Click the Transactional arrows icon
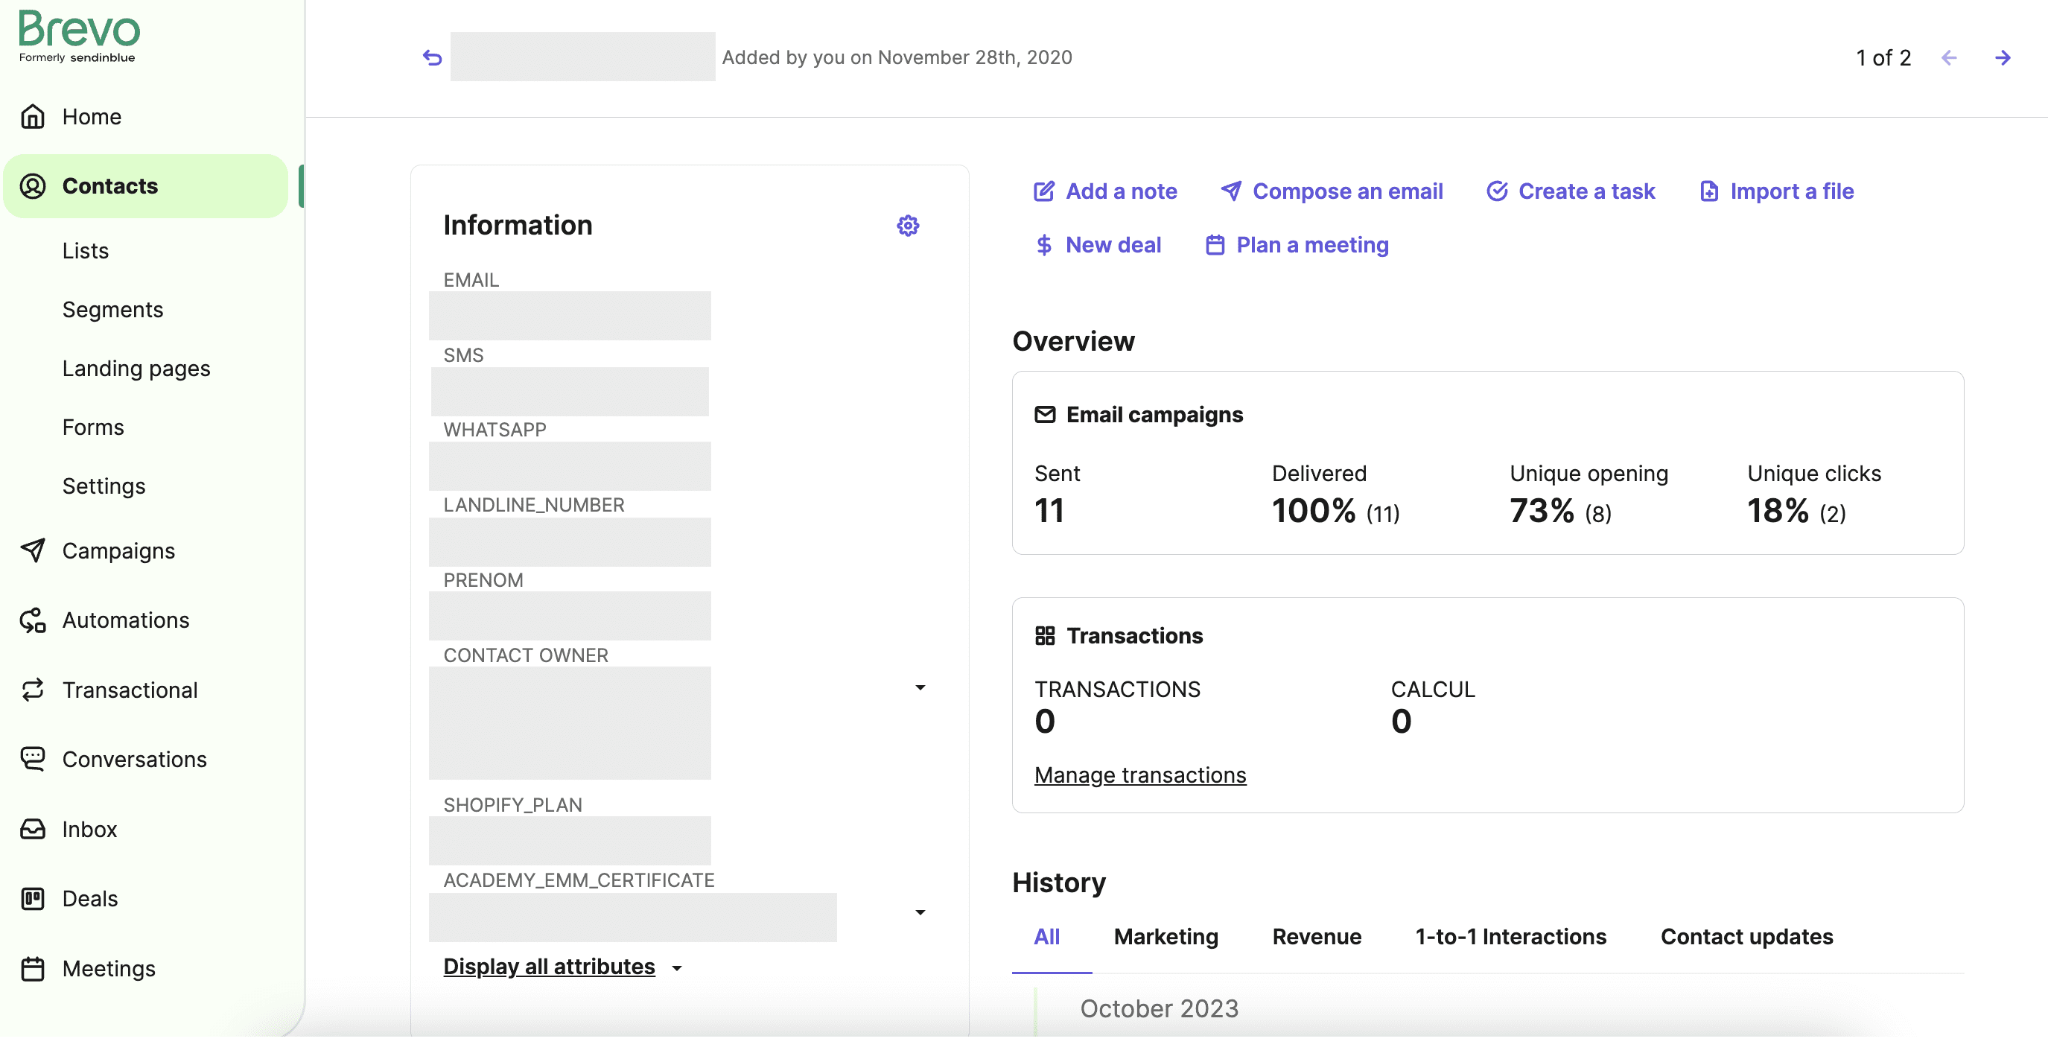Image resolution: width=2048 pixels, height=1037 pixels. point(33,690)
